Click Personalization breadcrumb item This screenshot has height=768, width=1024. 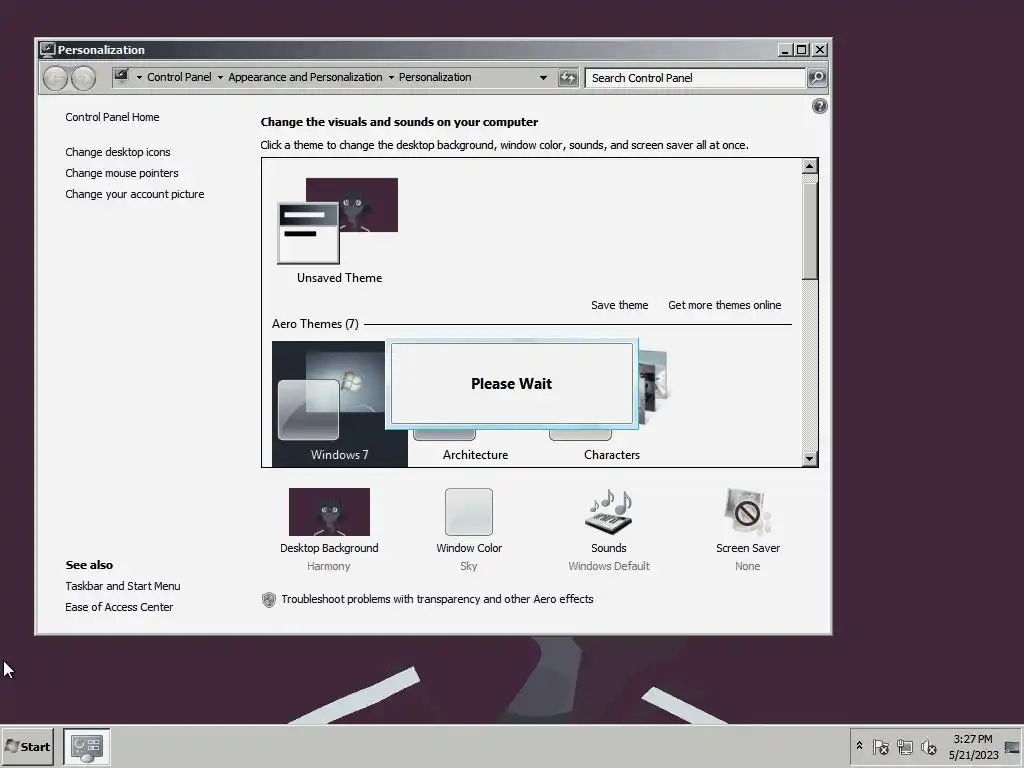435,77
